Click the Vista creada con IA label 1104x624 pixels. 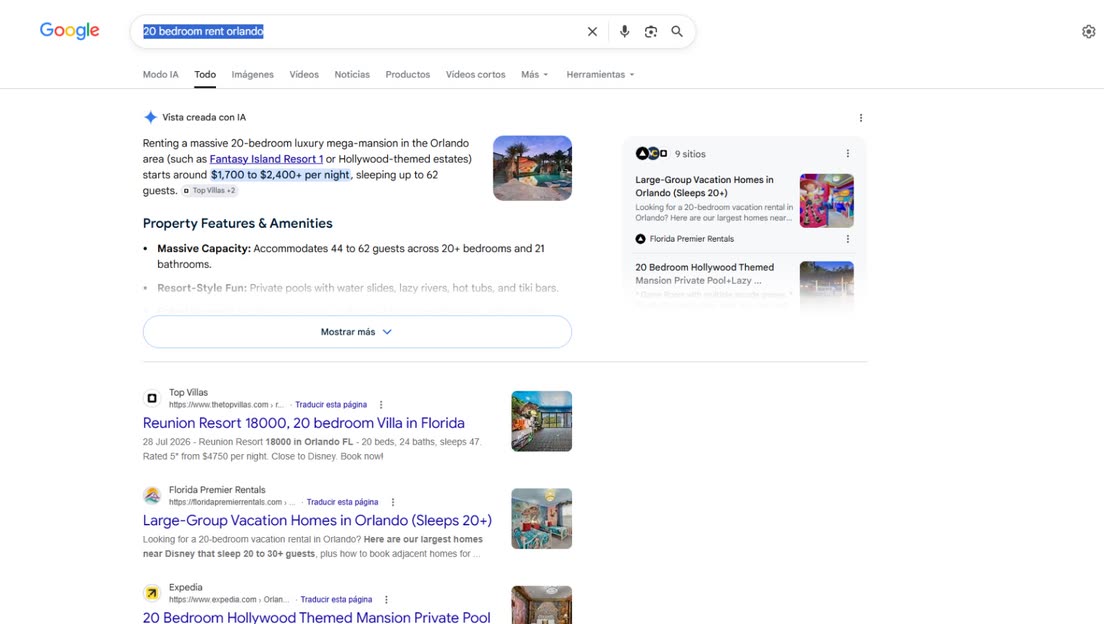(204, 118)
